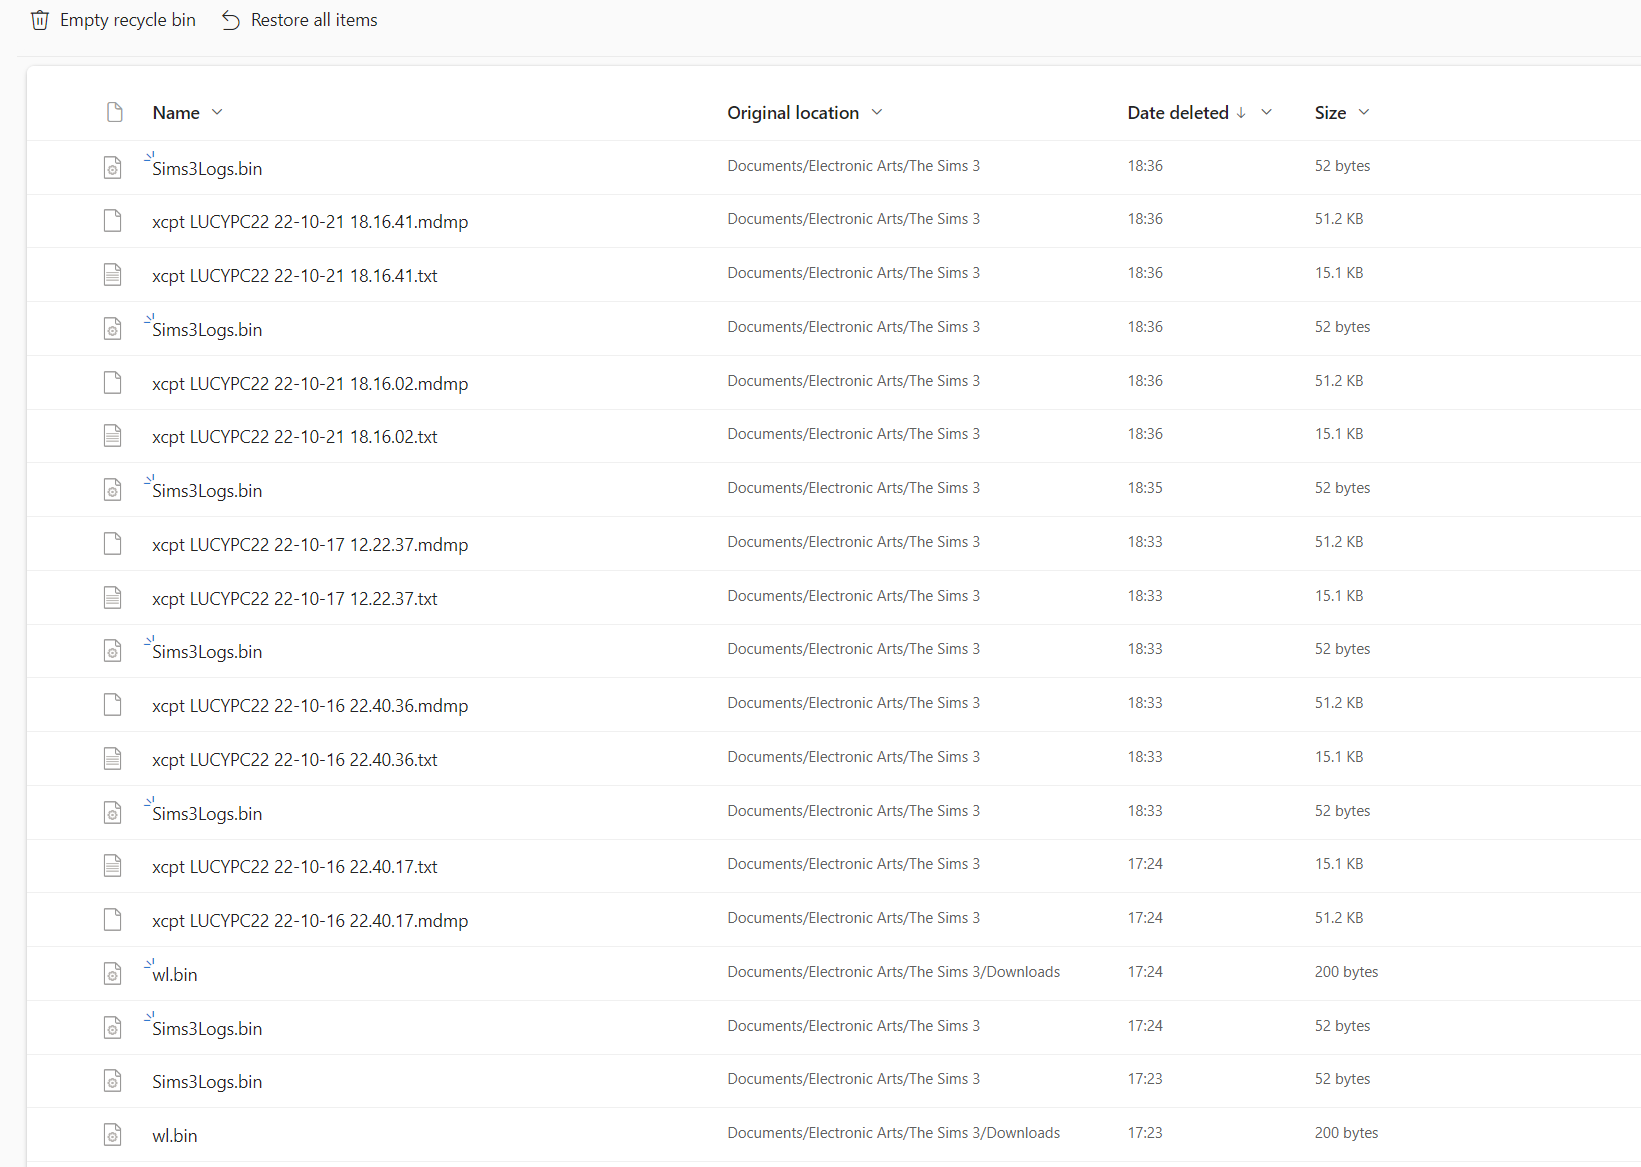The height and width of the screenshot is (1167, 1641).
Task: Select file xcpt LUCYPC22 22-10-21 18.16.02.mdmp
Action: pos(310,384)
